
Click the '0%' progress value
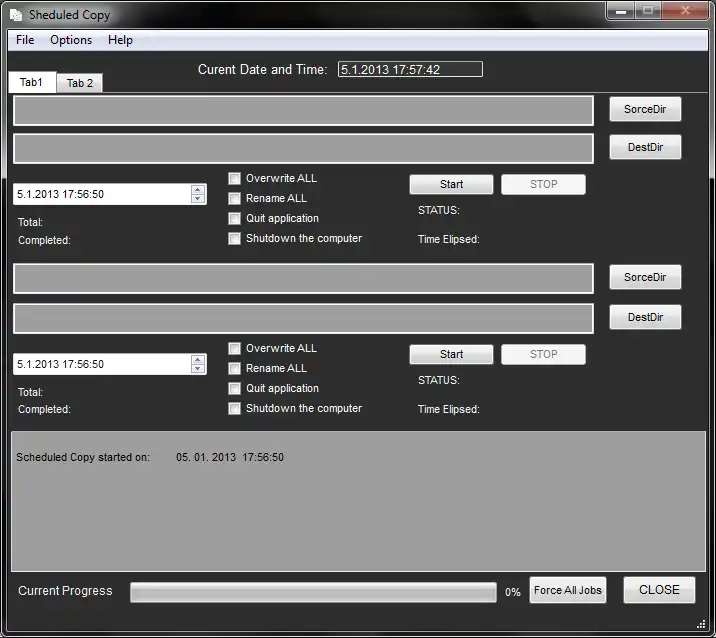512,592
